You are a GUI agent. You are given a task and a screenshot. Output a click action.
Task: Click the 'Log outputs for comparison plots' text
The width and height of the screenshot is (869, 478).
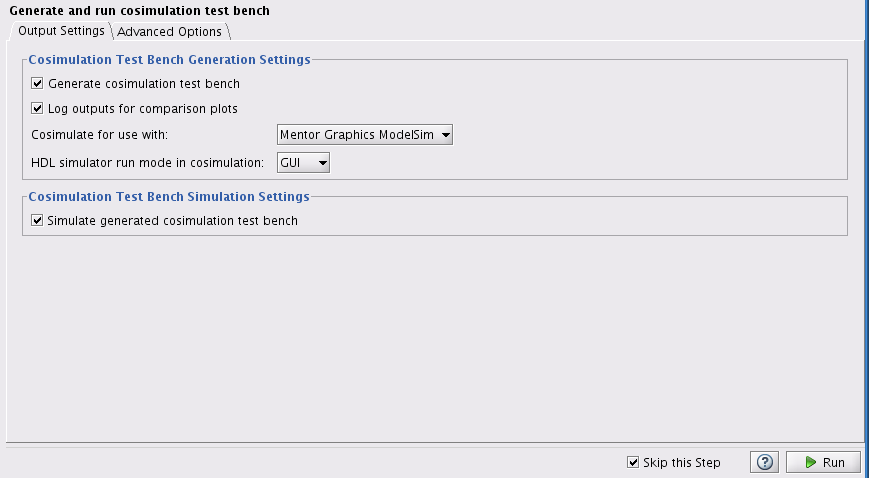(143, 108)
